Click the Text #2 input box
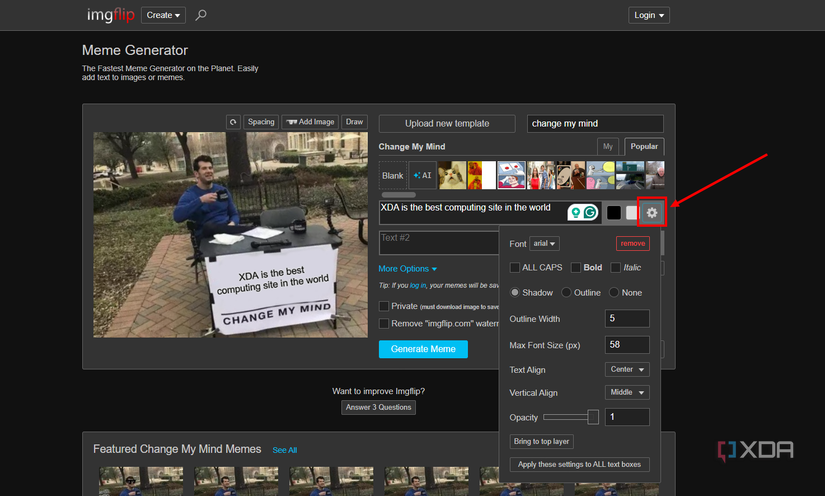The height and width of the screenshot is (496, 825). click(439, 242)
